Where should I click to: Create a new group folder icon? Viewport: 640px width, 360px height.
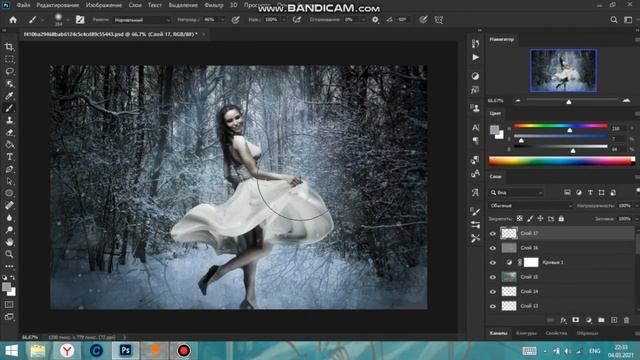(601, 320)
